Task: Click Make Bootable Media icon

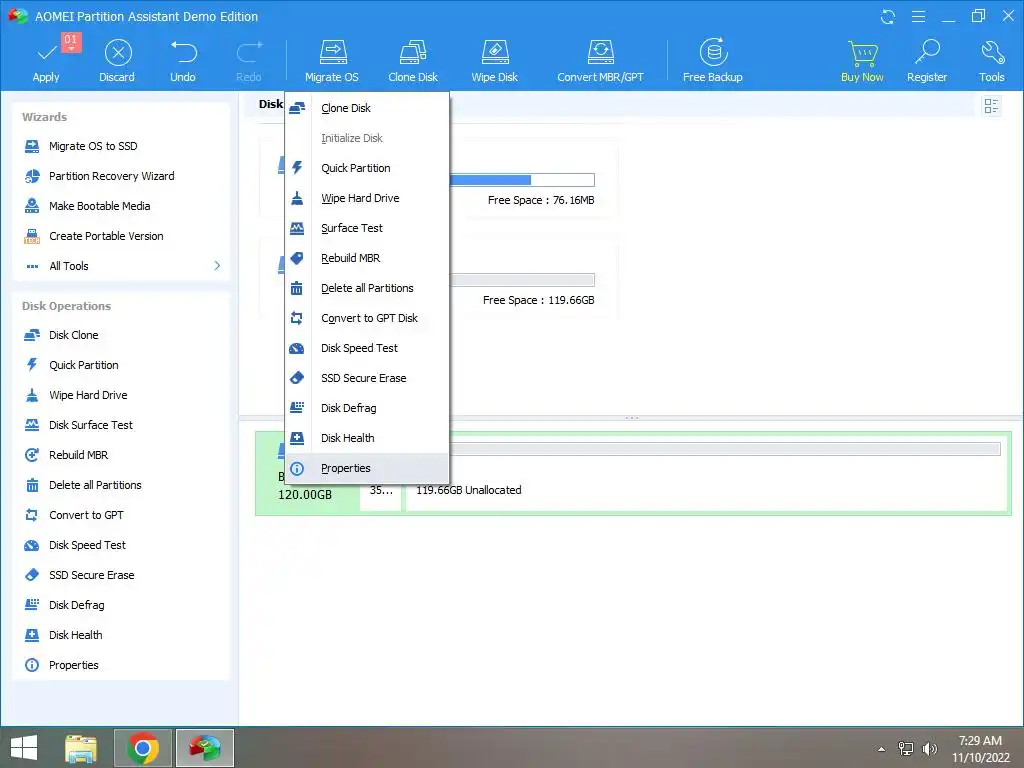Action: point(32,206)
